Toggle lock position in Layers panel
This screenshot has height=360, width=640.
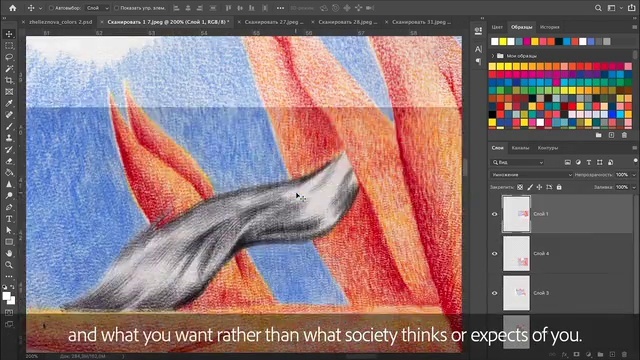click(539, 187)
